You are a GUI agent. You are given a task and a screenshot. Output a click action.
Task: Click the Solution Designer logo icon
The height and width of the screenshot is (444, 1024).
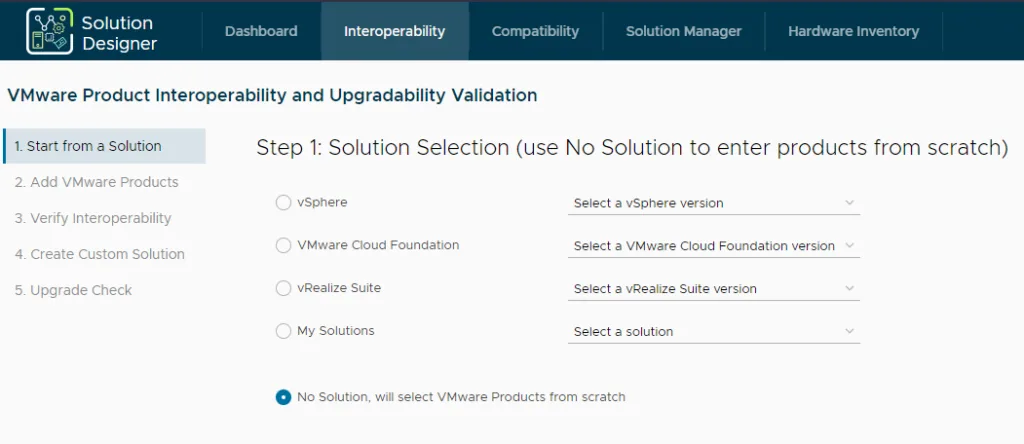pyautogui.click(x=50, y=31)
